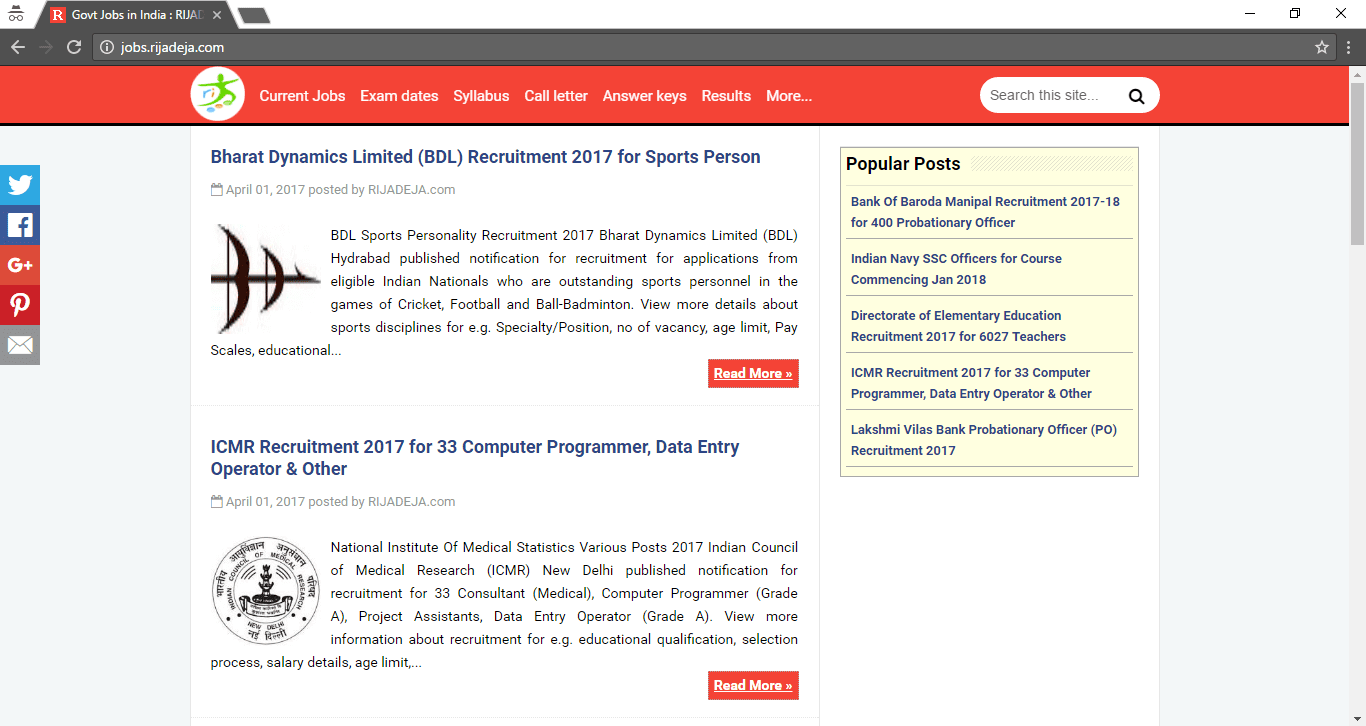Image resolution: width=1366 pixels, height=726 pixels.
Task: Click Read More under ICMR post
Action: [x=753, y=685]
